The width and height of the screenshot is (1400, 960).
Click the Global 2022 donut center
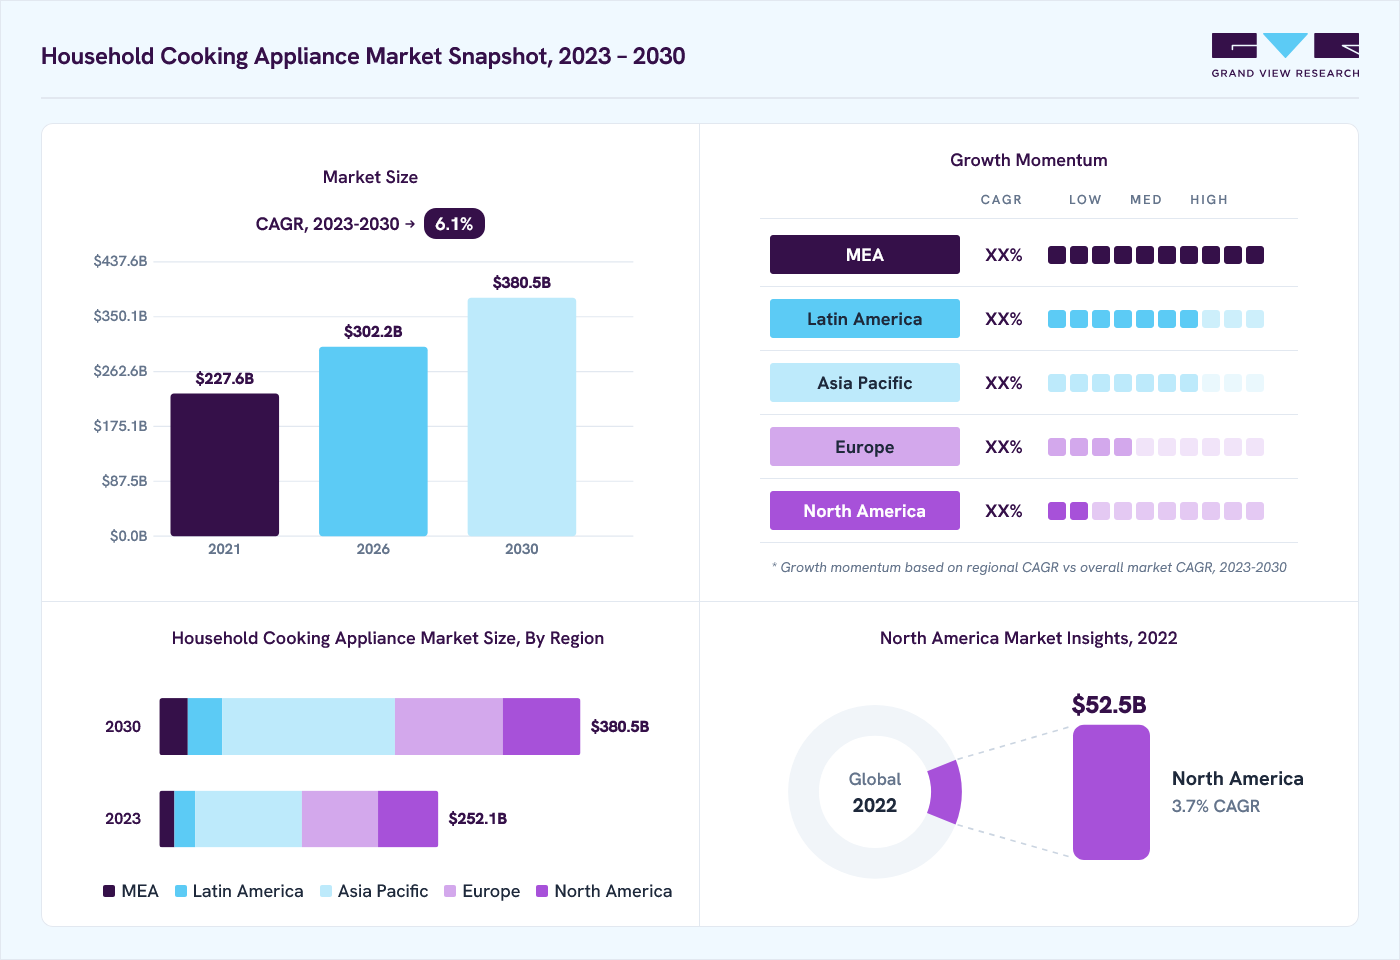pos(875,792)
